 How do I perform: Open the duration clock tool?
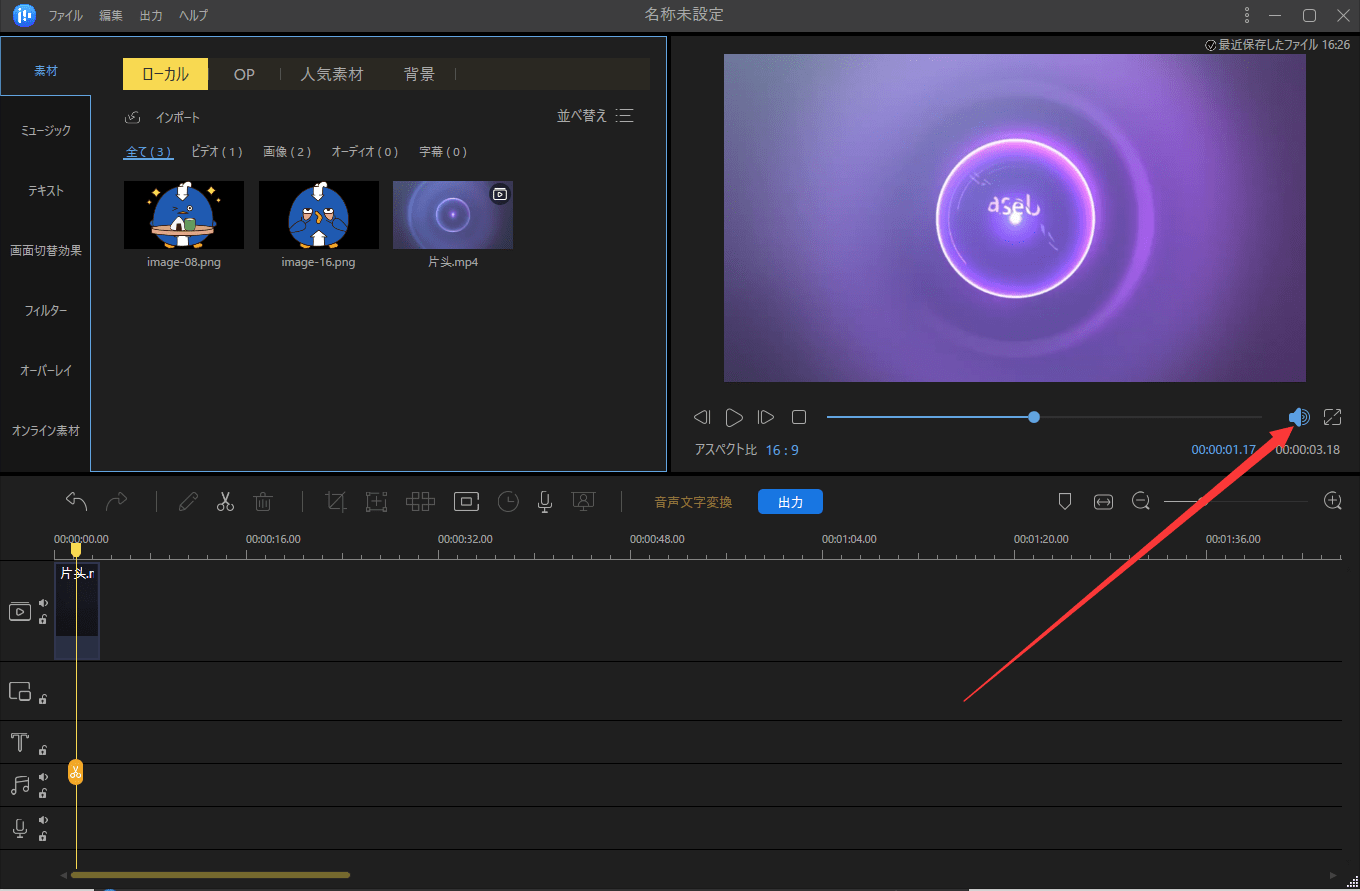tap(508, 502)
